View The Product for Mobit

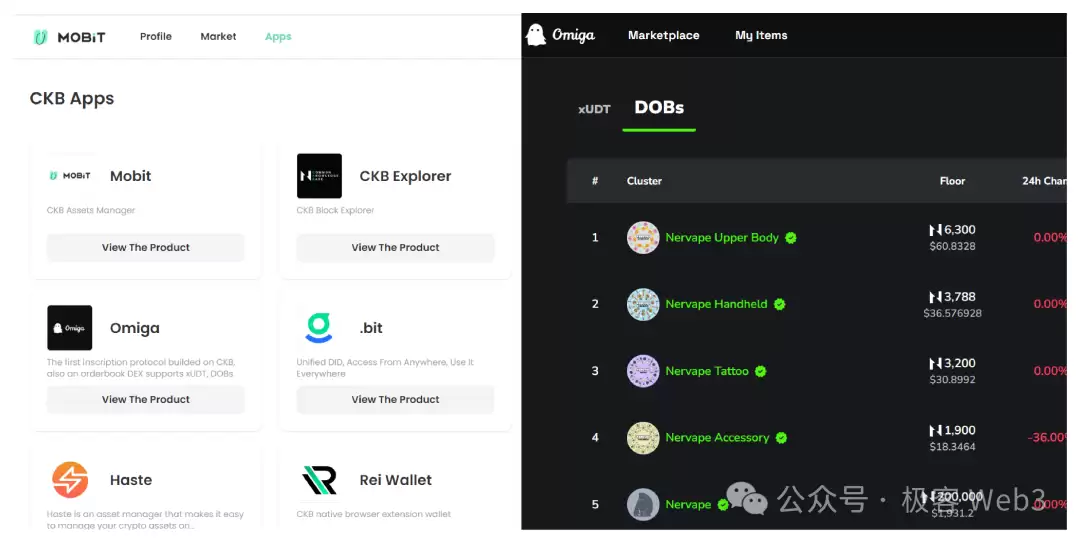pos(145,247)
